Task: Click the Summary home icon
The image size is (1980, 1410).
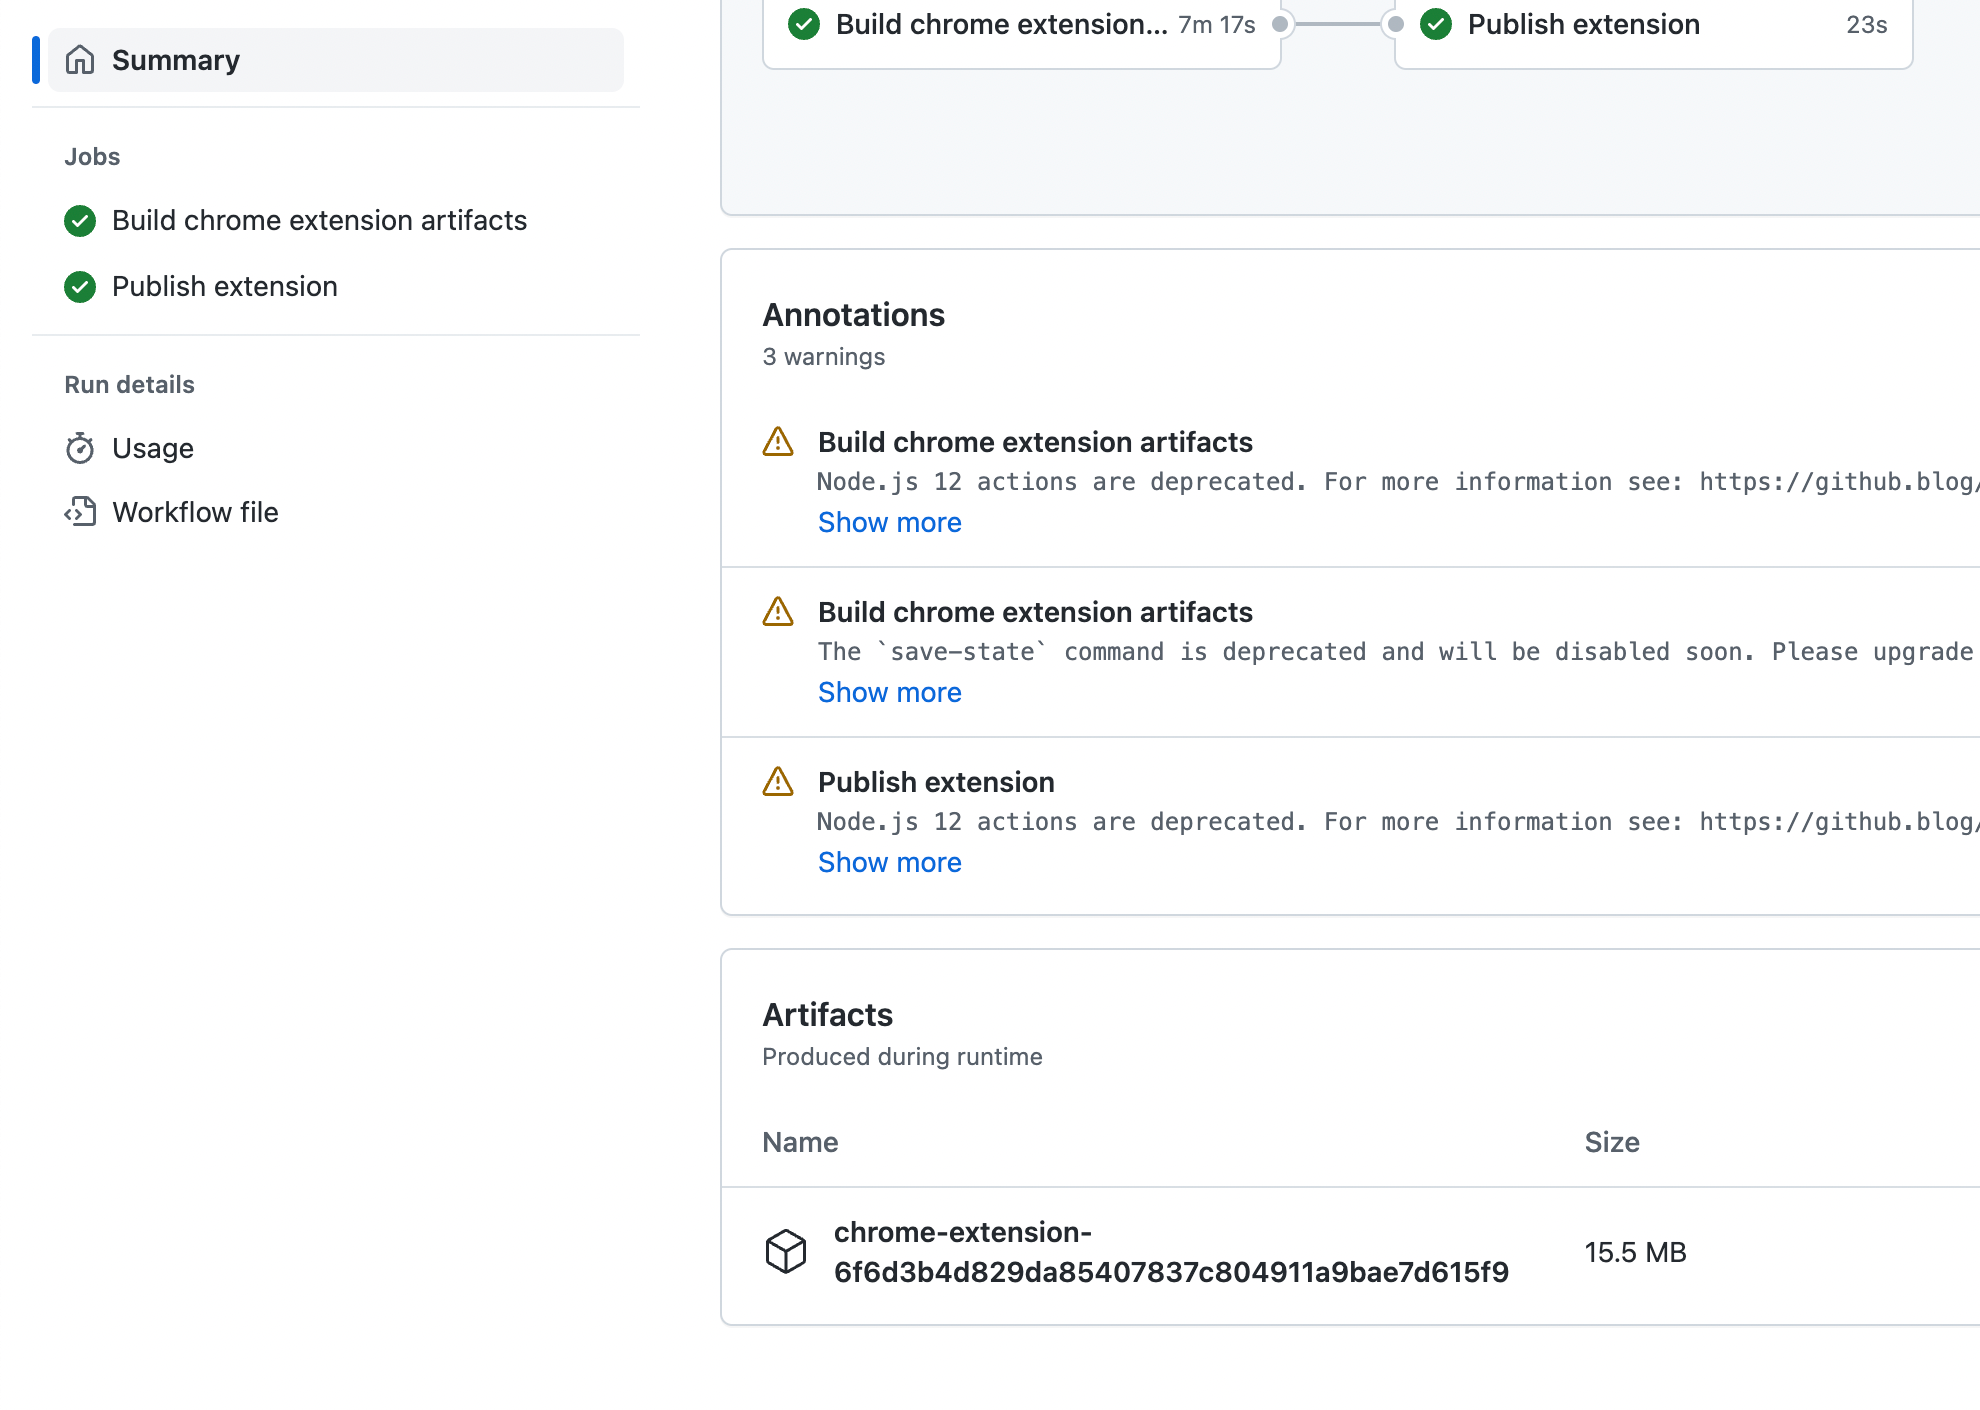Action: 80,60
